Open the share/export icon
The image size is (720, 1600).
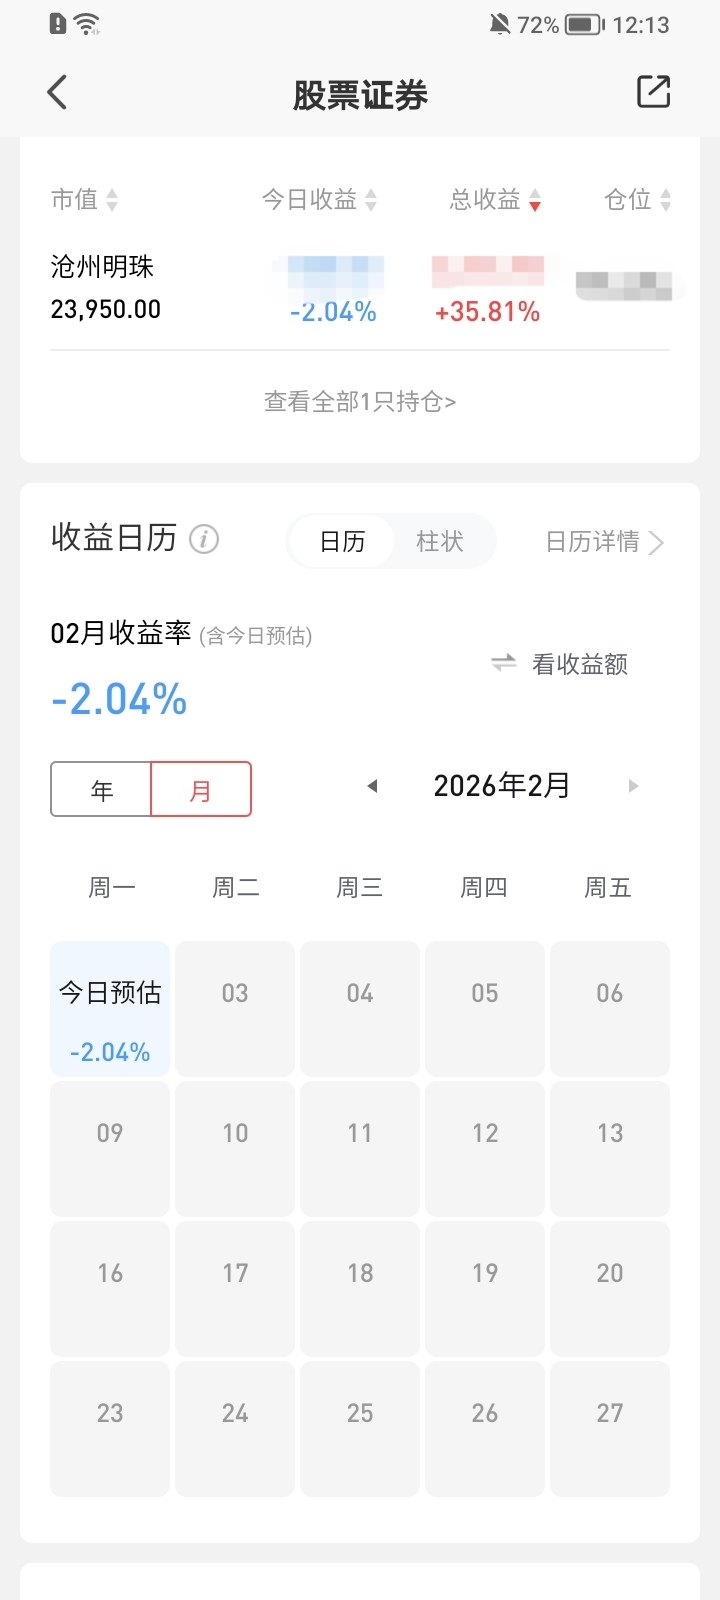[653, 92]
